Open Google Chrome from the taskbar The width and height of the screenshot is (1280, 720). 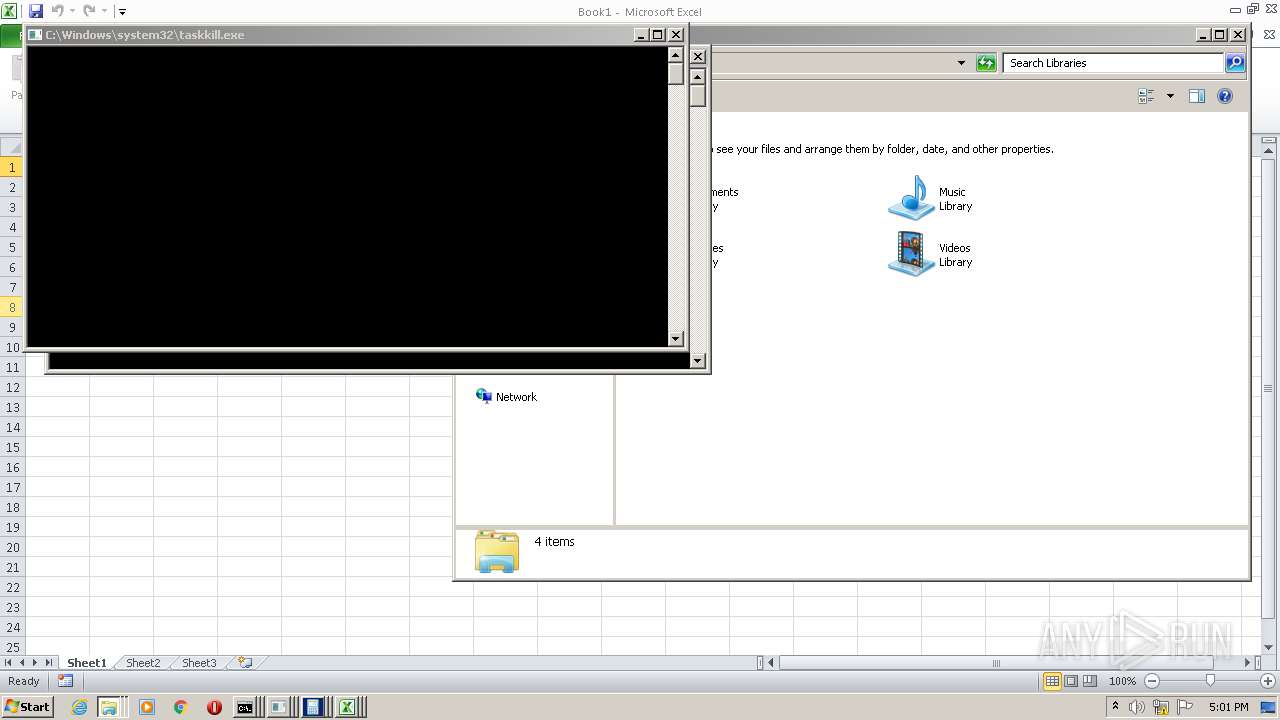[180, 707]
